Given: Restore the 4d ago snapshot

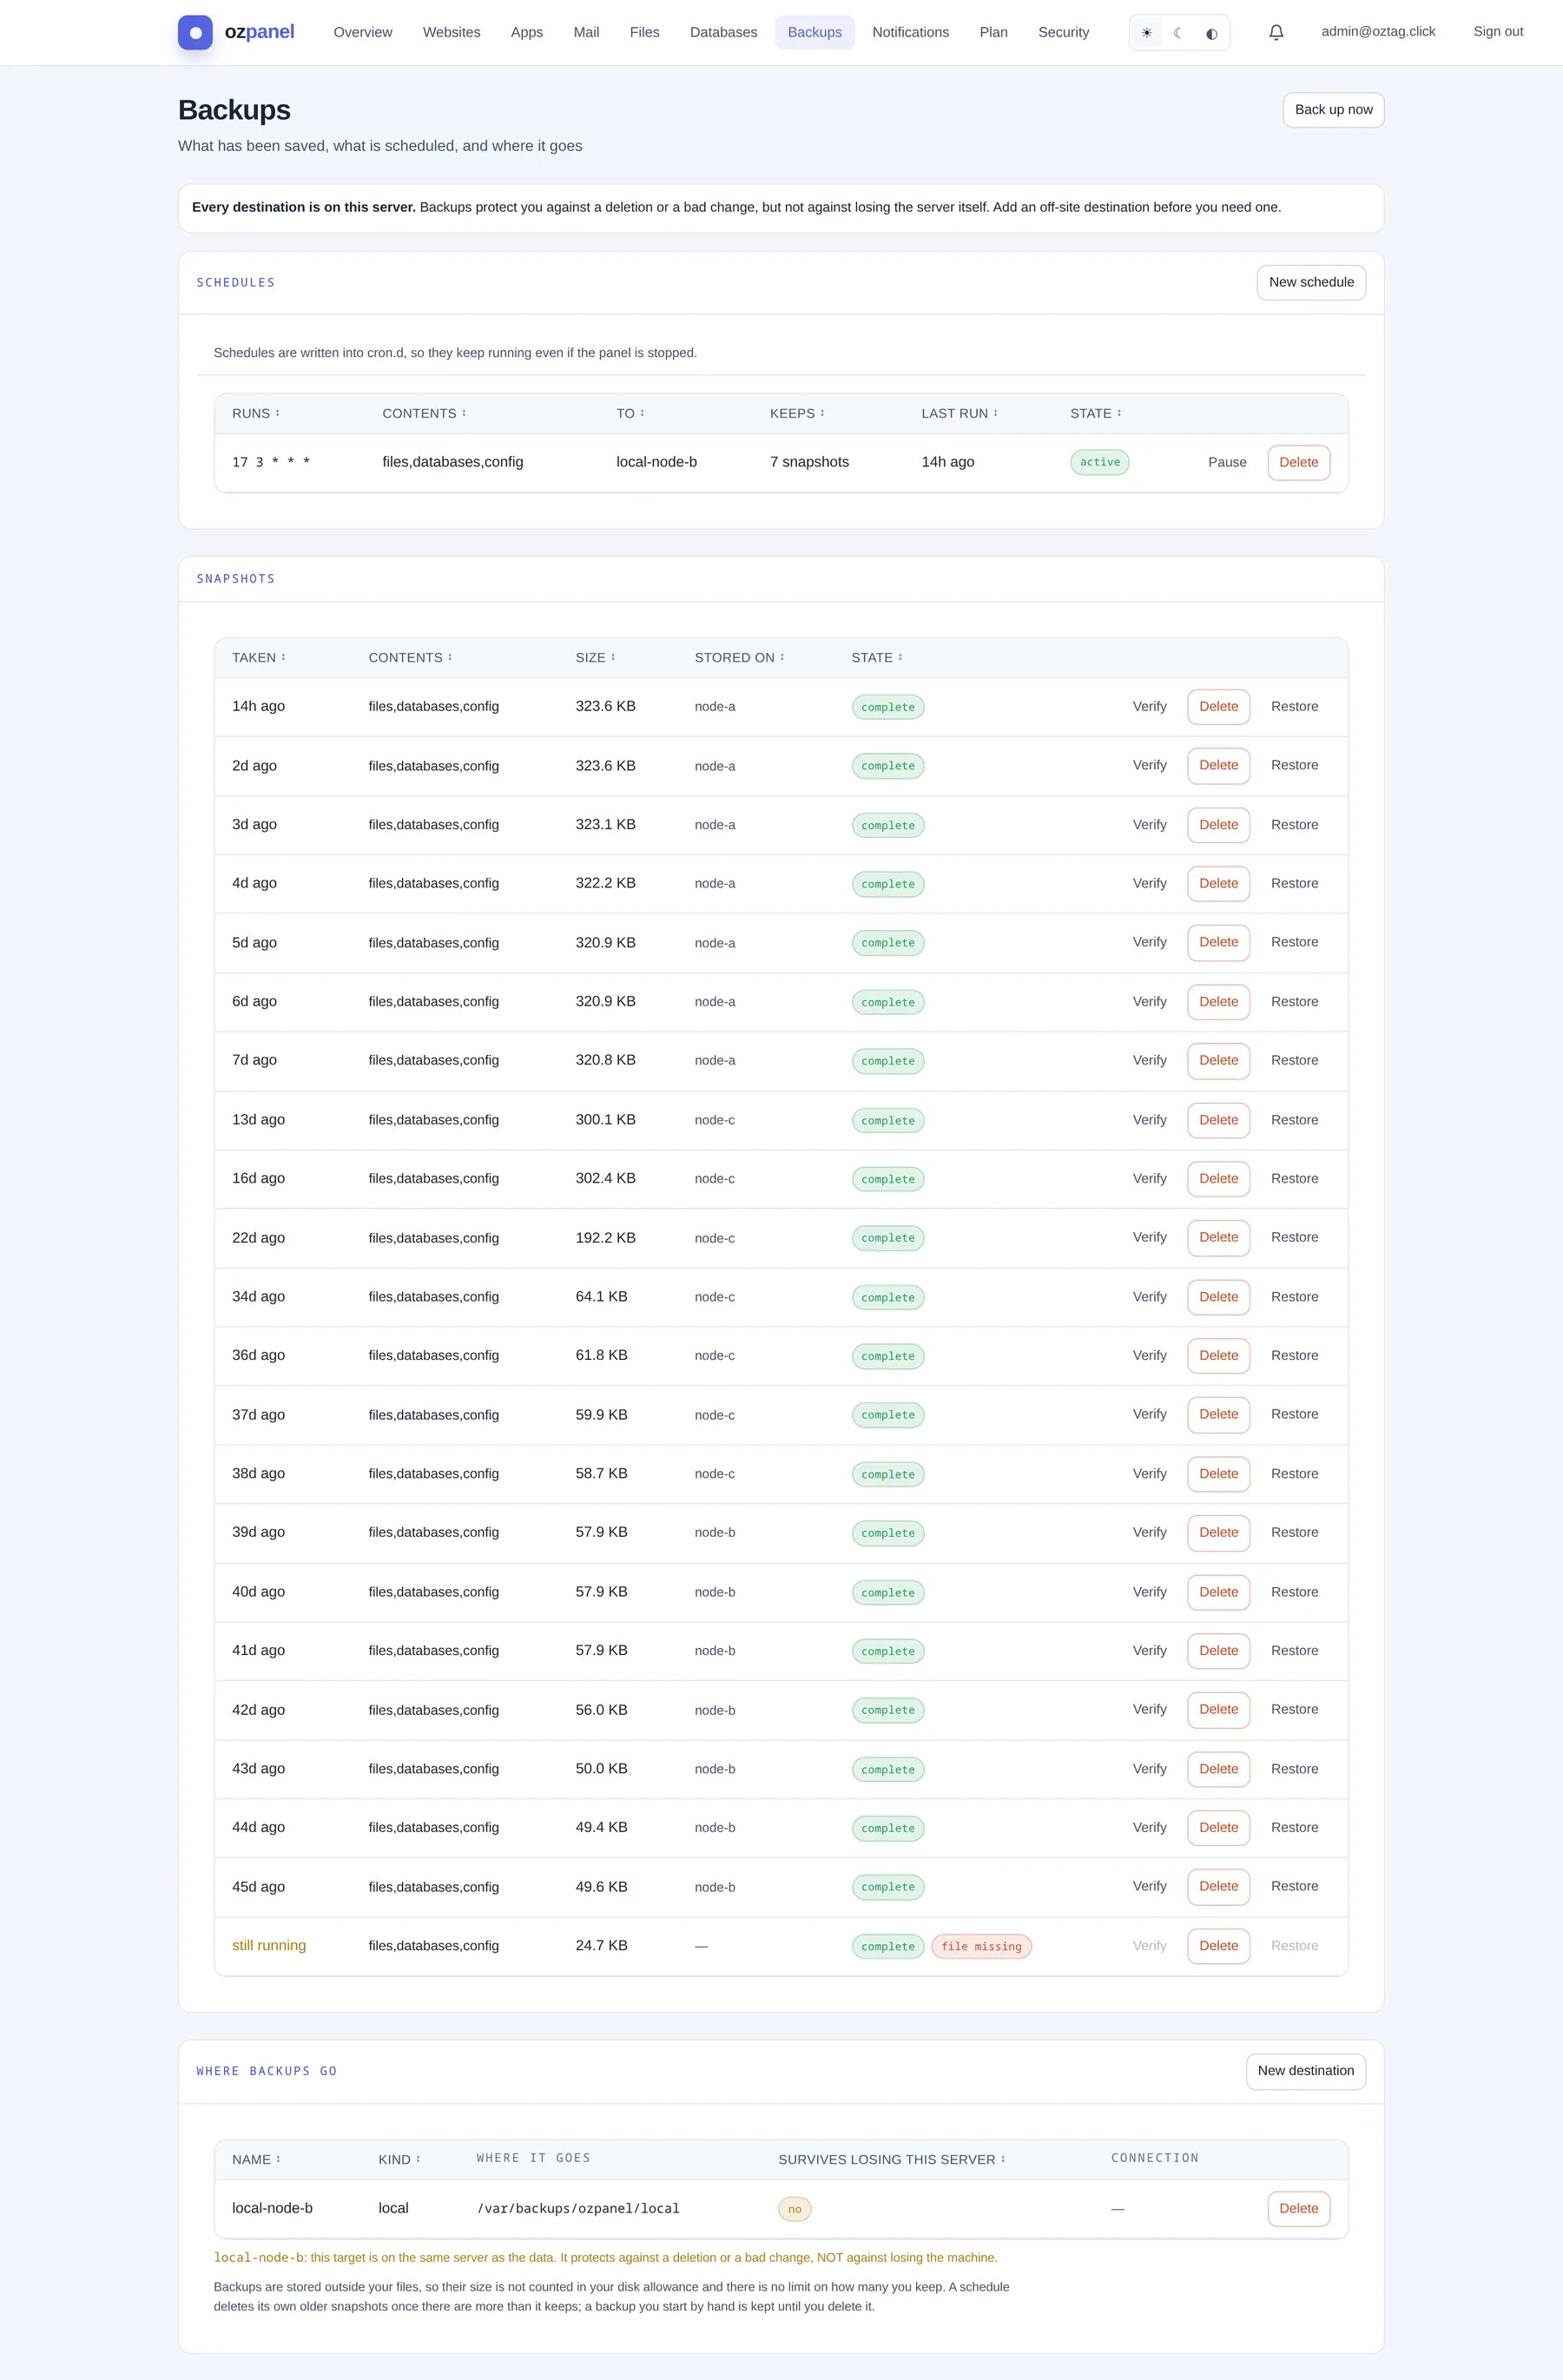Looking at the screenshot, I should [1294, 883].
